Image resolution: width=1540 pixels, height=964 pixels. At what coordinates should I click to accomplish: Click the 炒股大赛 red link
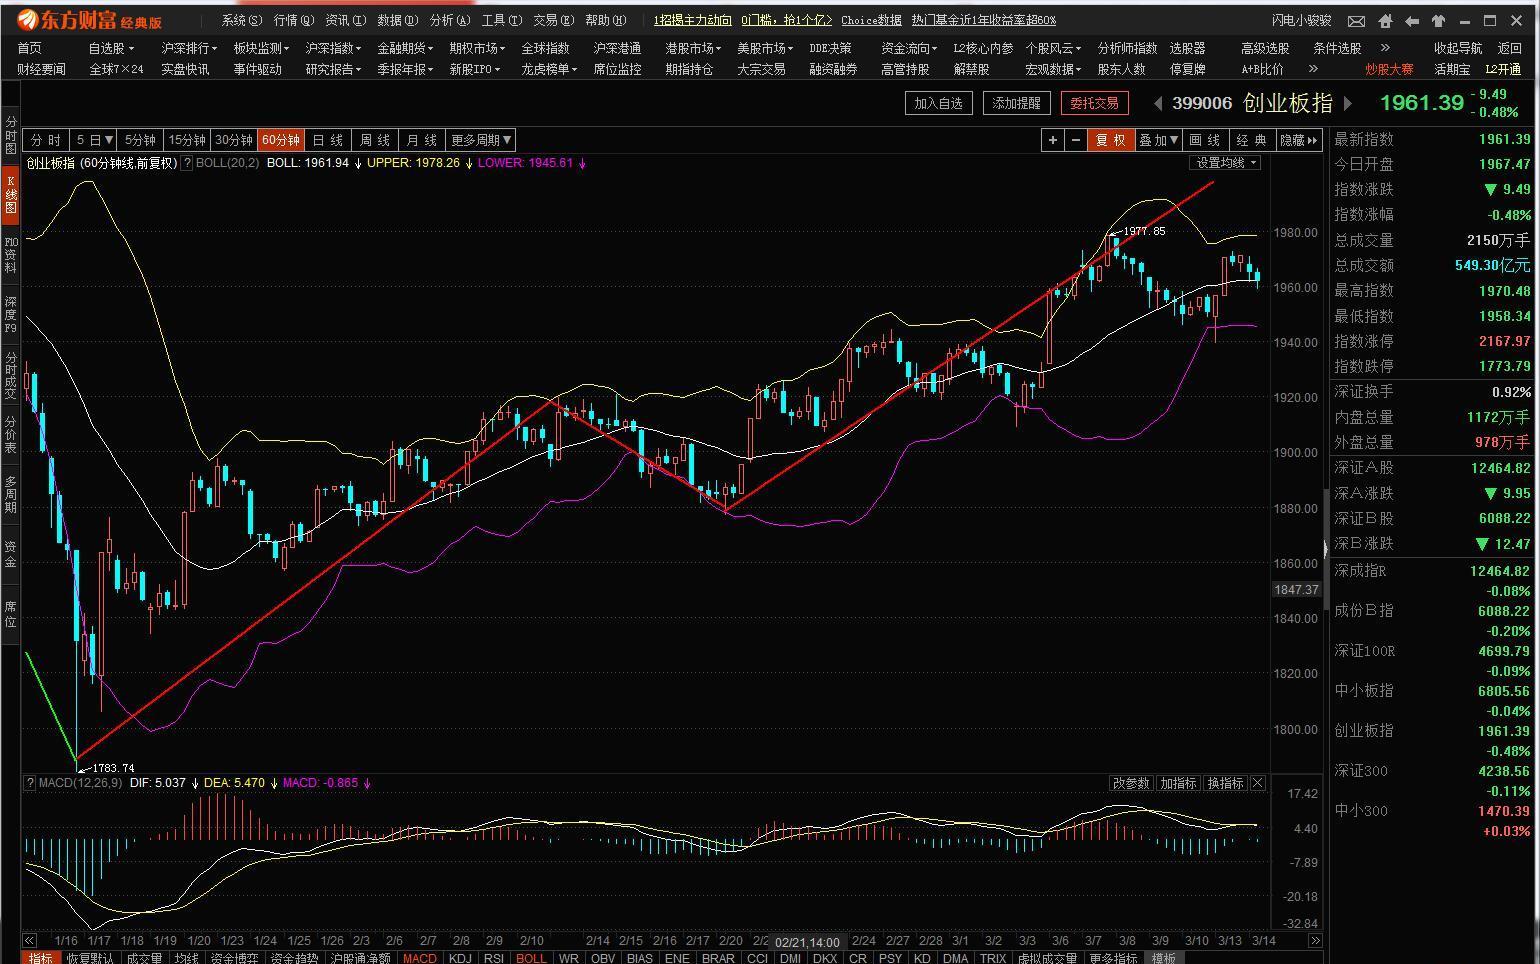pyautogui.click(x=1389, y=69)
